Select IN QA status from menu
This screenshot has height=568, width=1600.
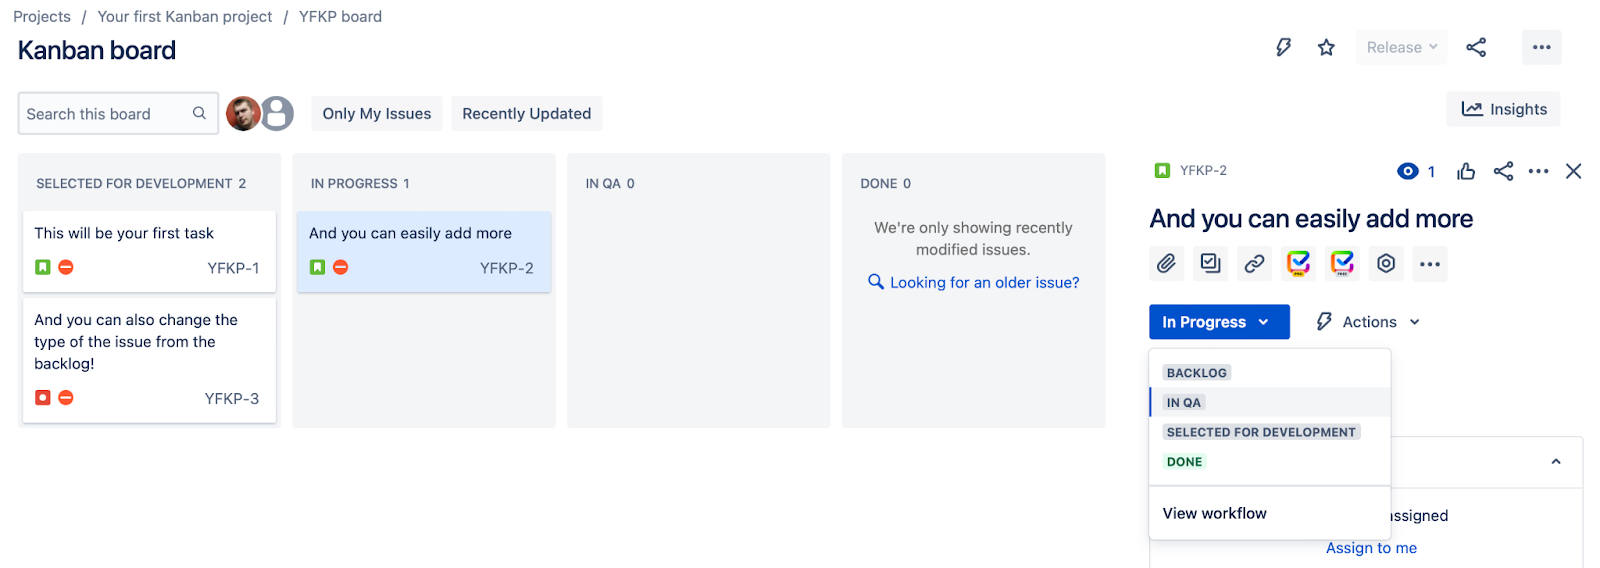point(1184,402)
